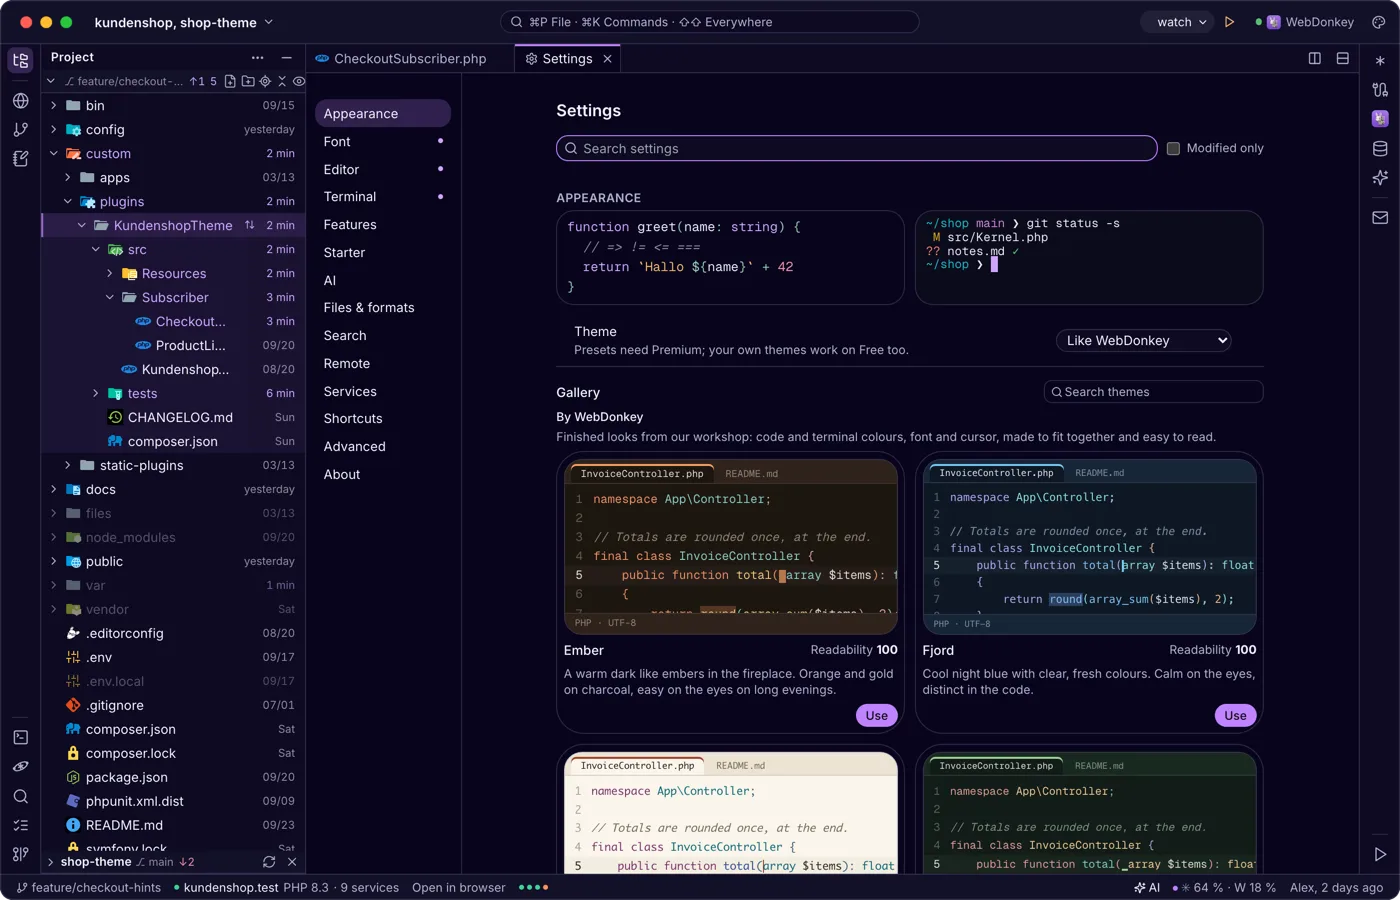
Task: Use the Ember theme
Action: 877,715
